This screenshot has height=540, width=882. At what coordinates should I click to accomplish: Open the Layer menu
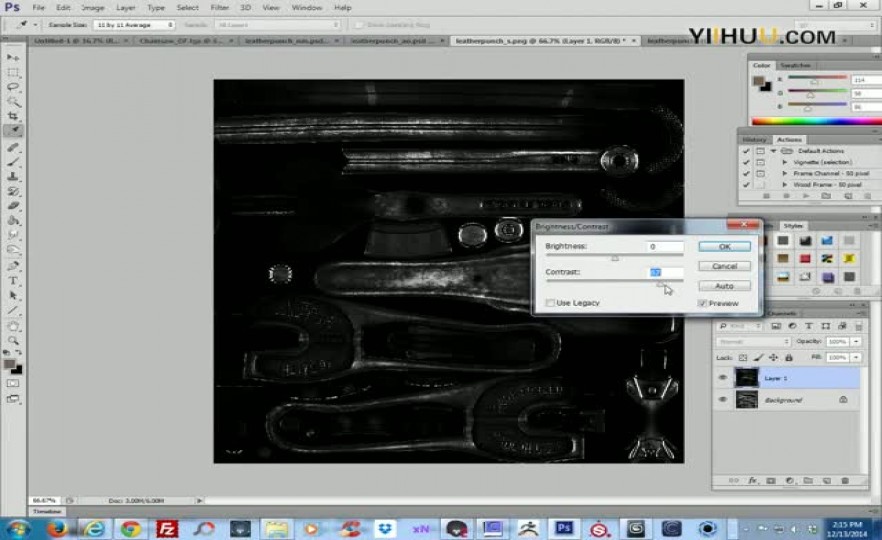click(125, 8)
